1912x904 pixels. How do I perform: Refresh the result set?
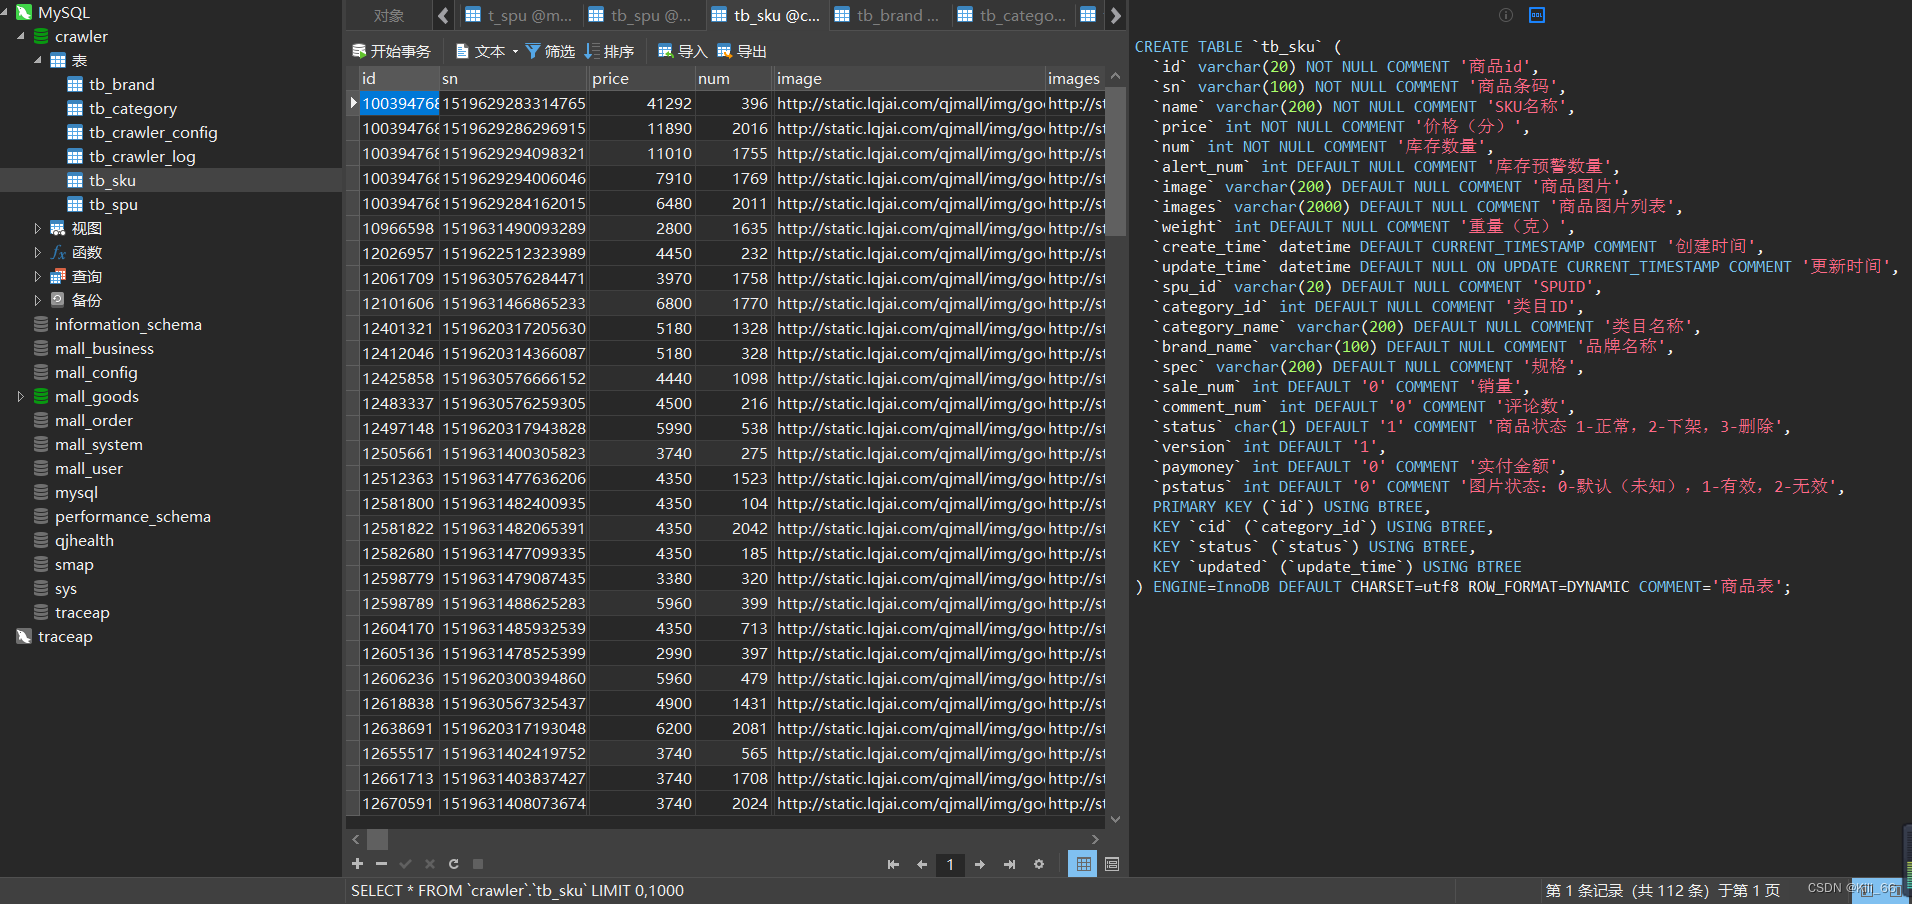click(453, 864)
